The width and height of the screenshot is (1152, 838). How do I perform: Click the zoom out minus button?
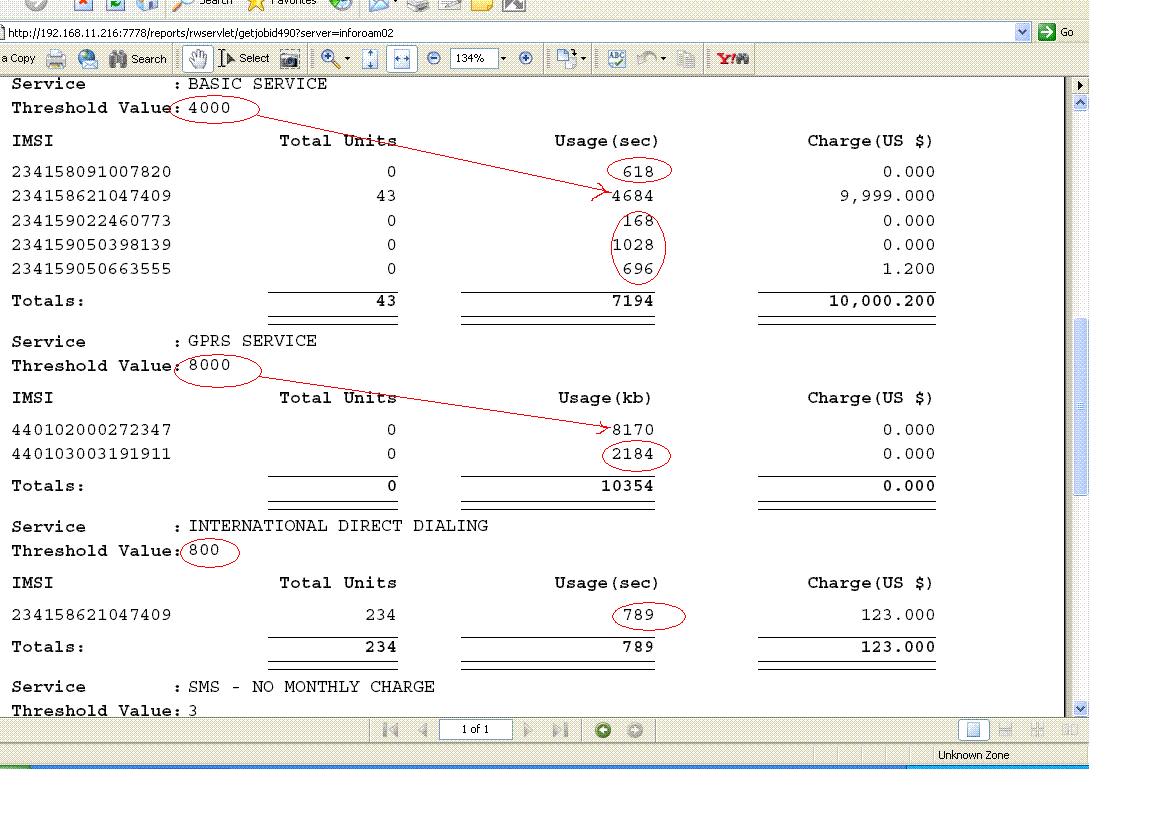434,59
